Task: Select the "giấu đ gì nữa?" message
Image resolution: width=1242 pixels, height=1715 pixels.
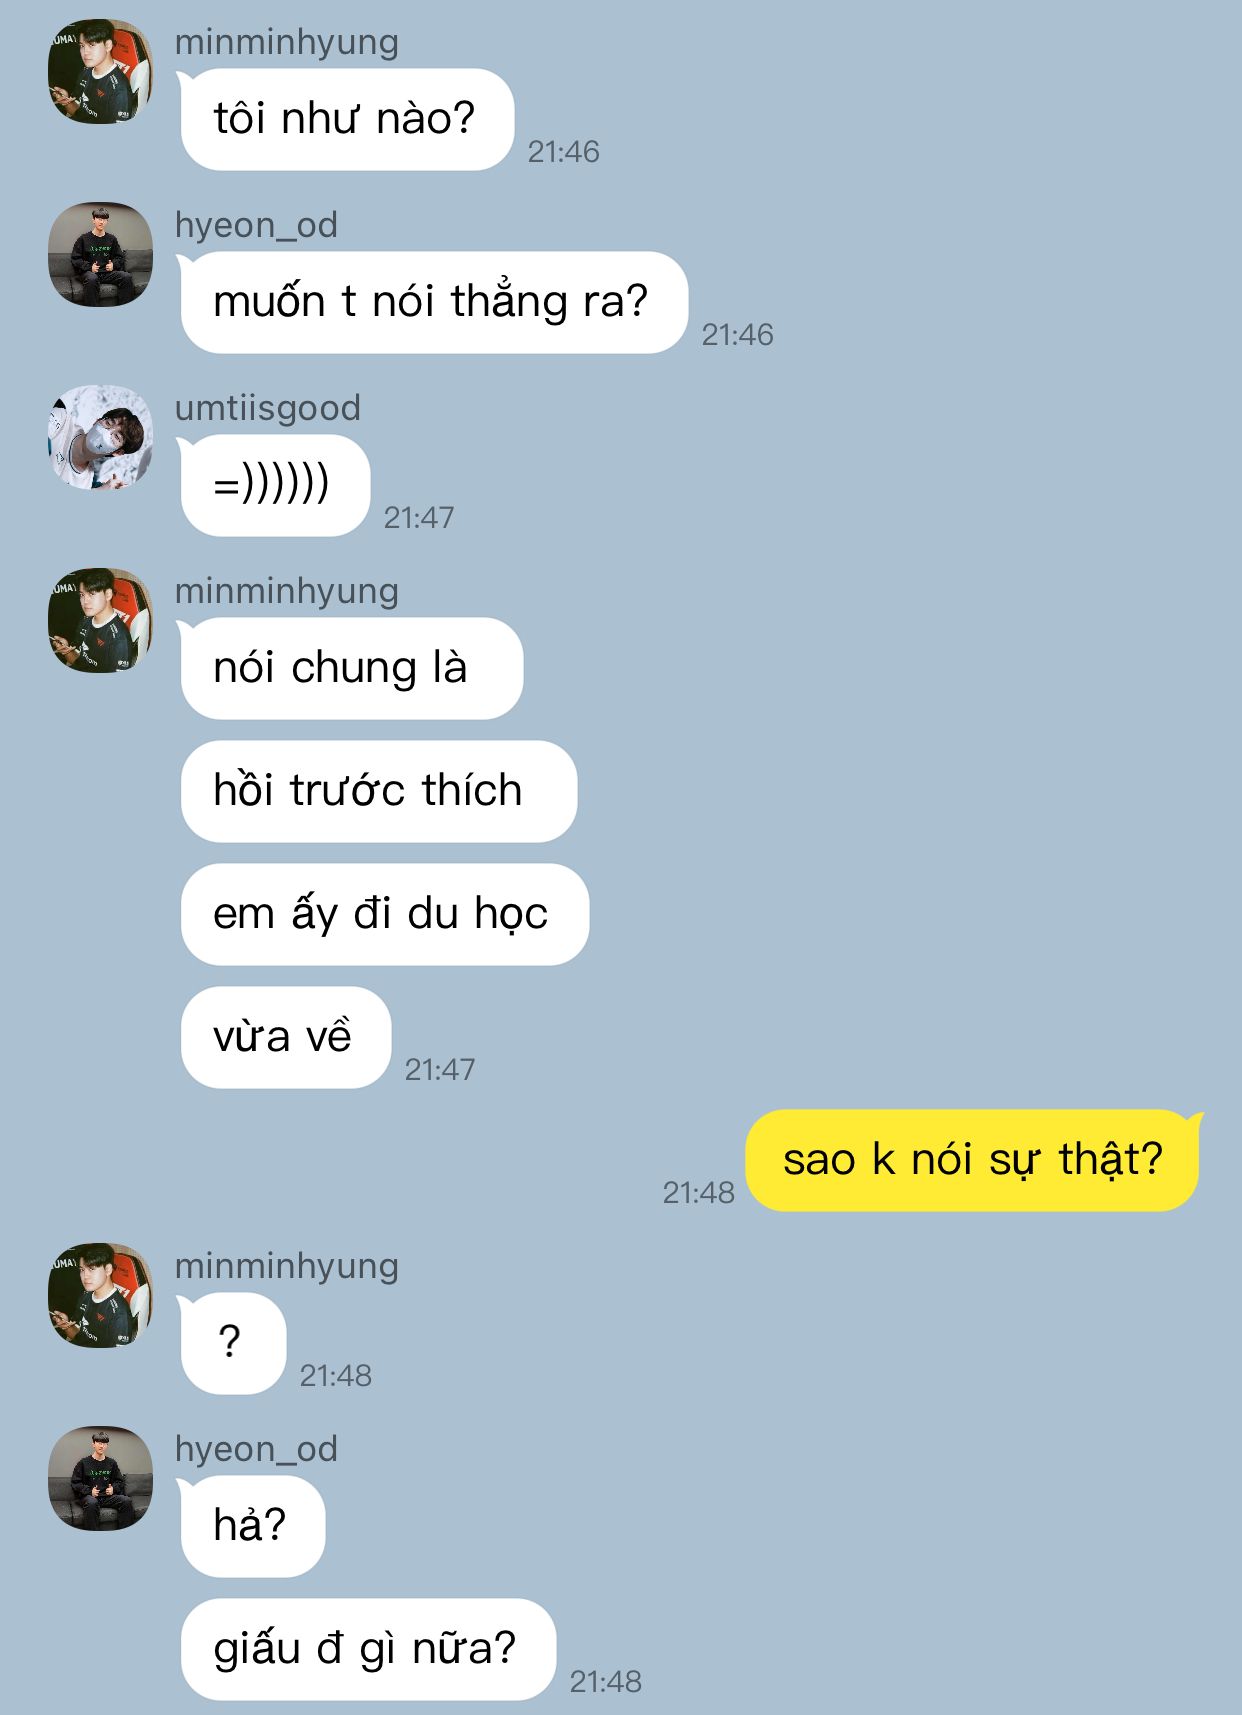Action: click(x=368, y=1649)
